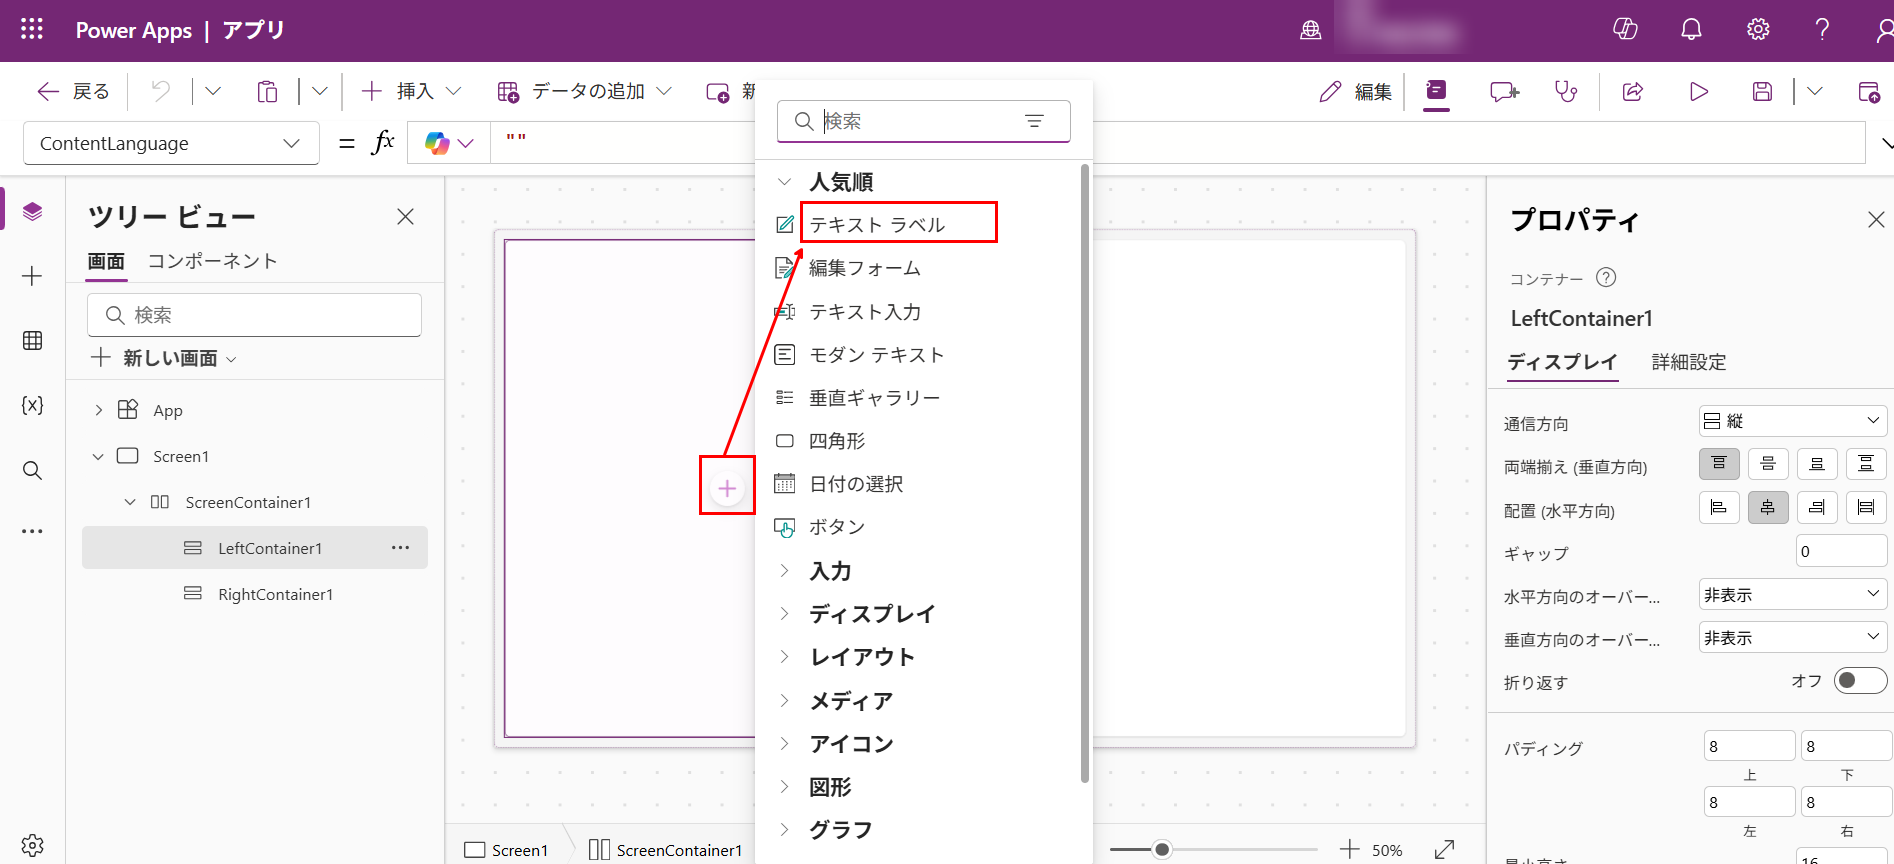Click the Copilot icon beside formula bar
The image size is (1894, 864).
point(437,144)
